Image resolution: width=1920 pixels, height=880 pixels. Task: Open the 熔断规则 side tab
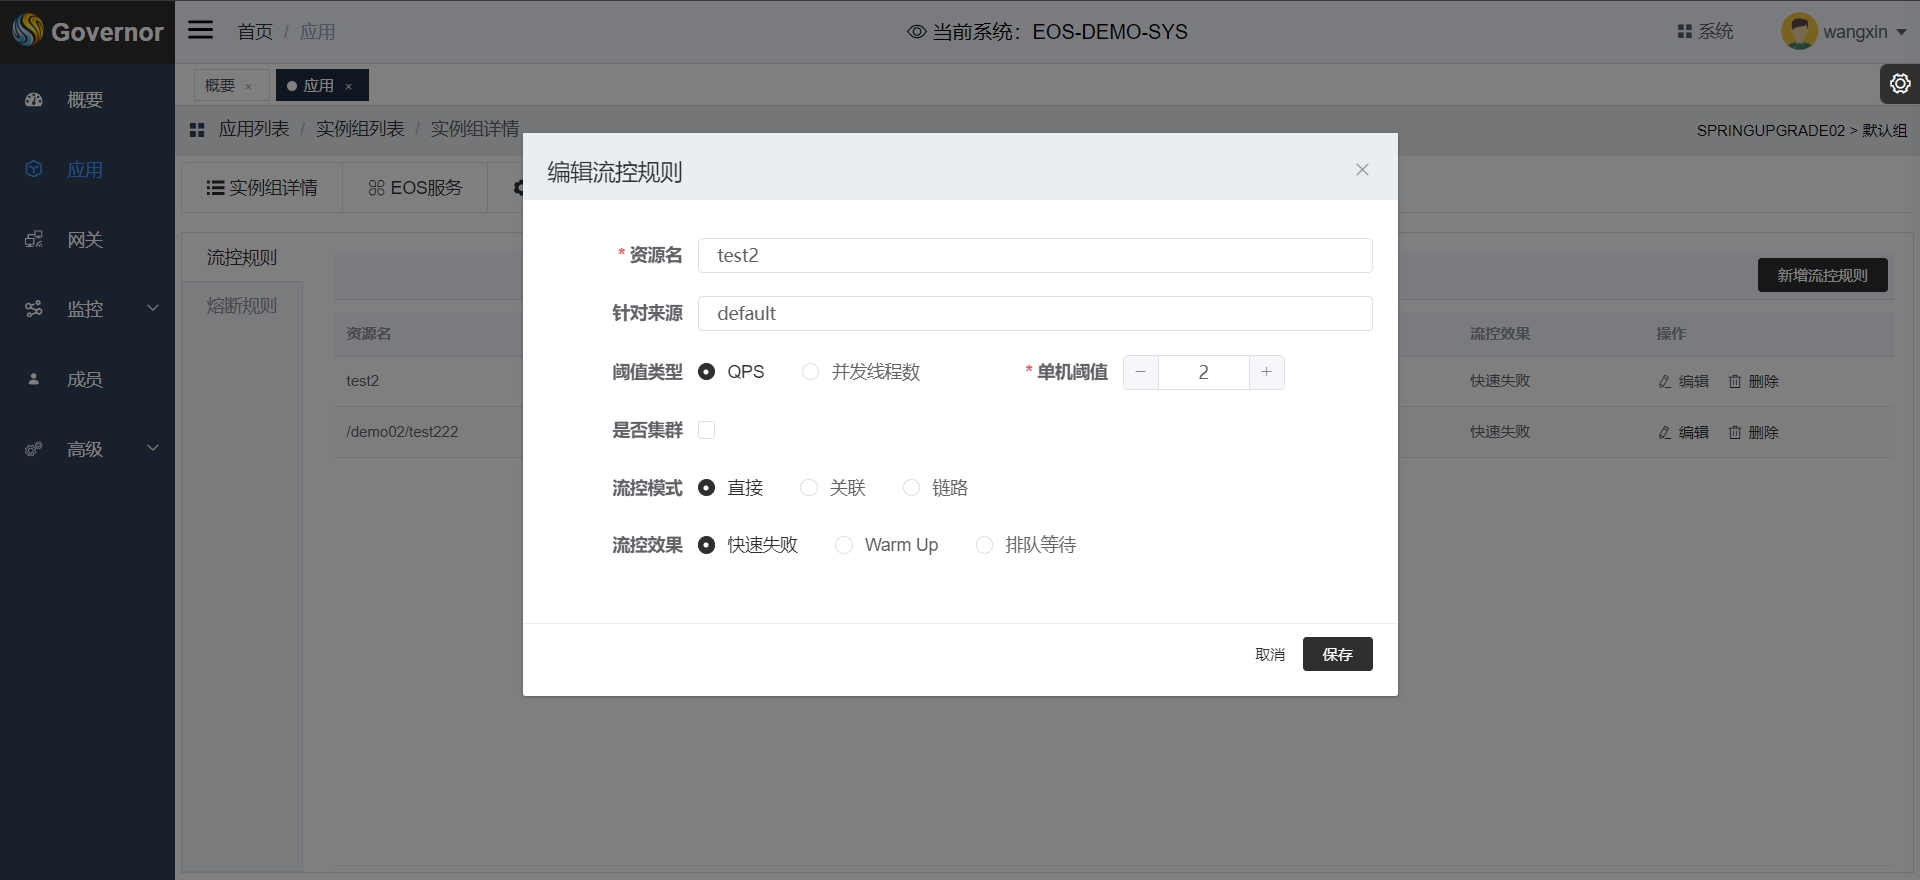click(x=242, y=306)
